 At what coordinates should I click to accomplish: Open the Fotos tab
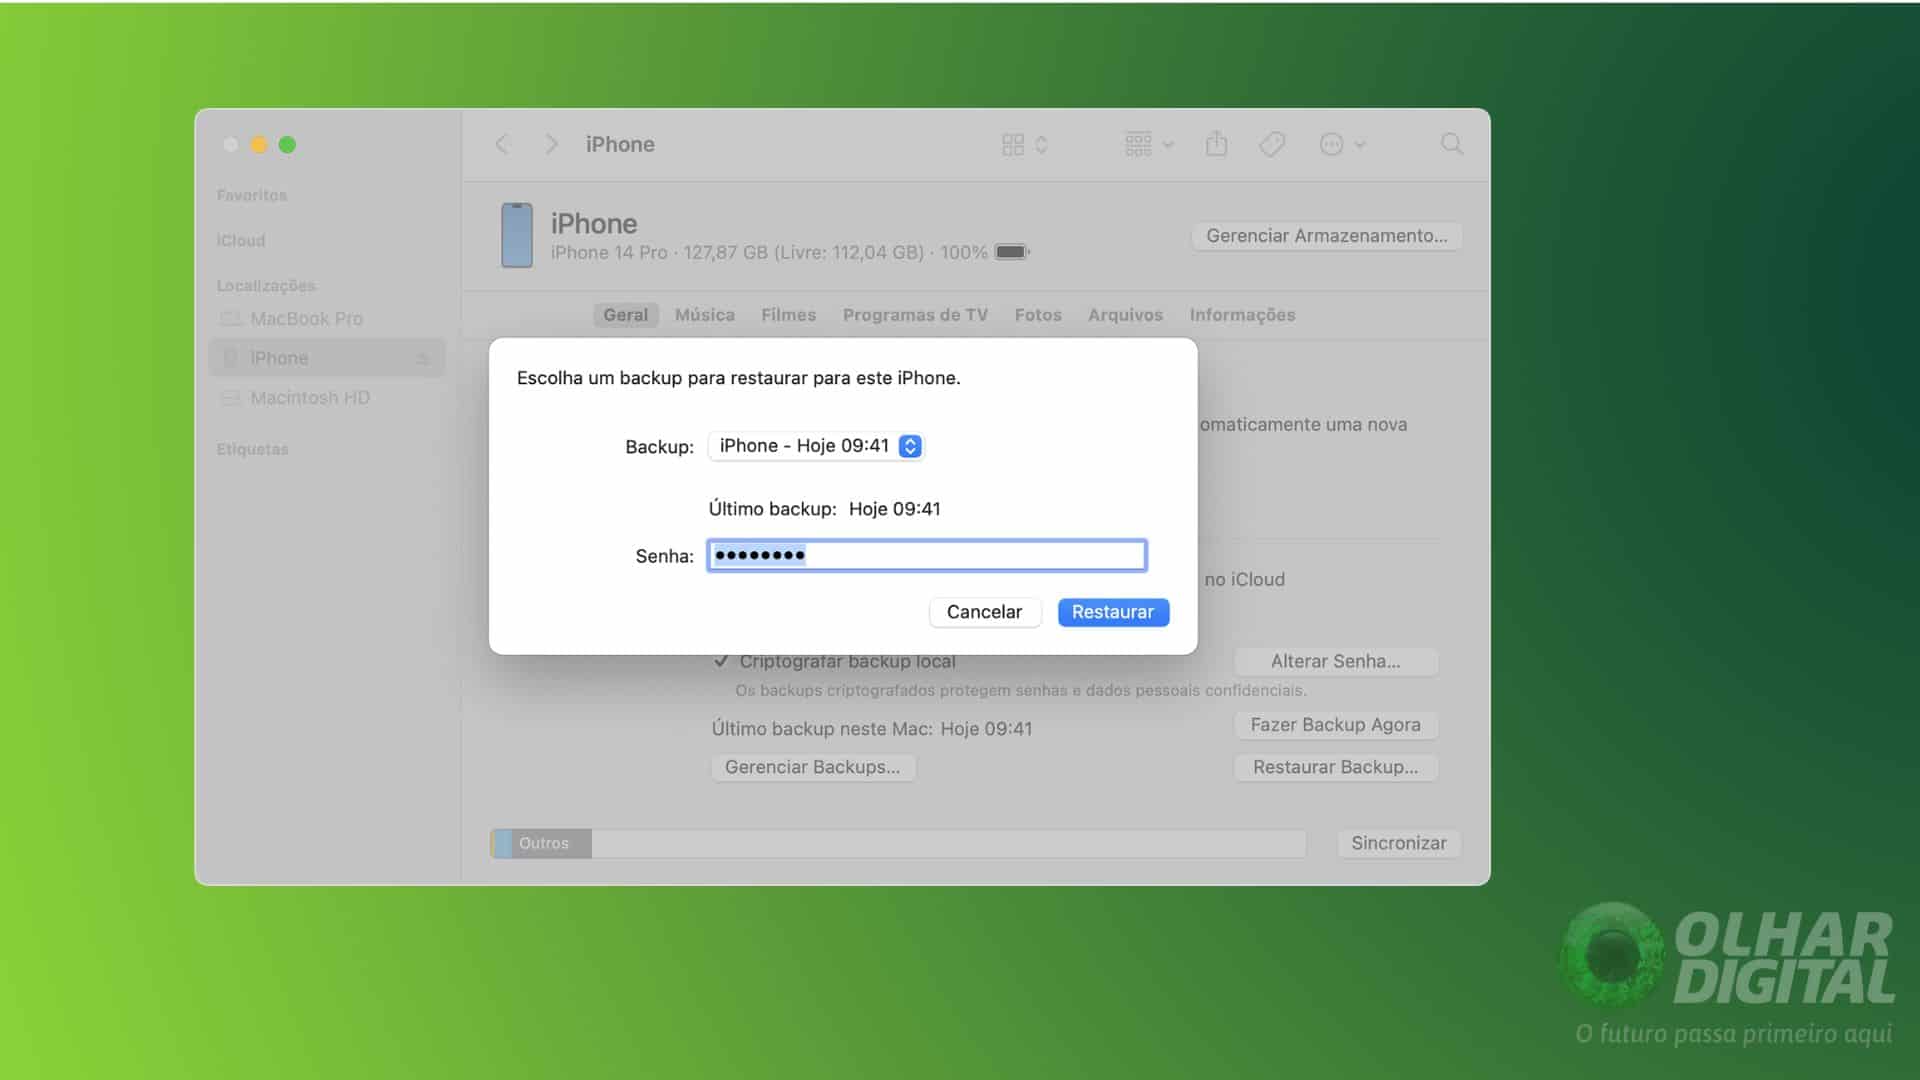pos(1038,315)
